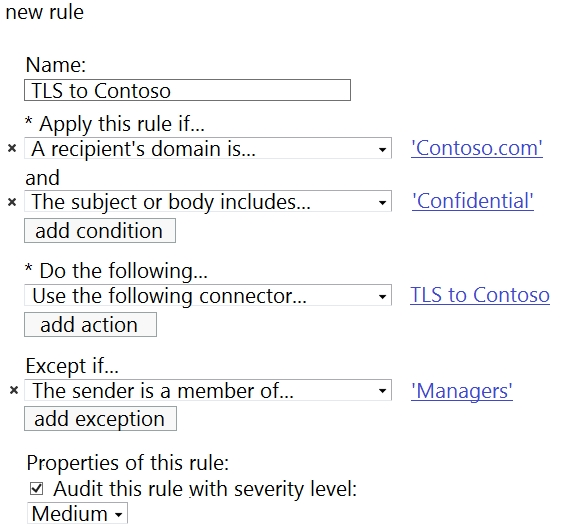The width and height of the screenshot is (565, 530).
Task: Remove the recipient's domain condition with its X
Action: (12, 148)
